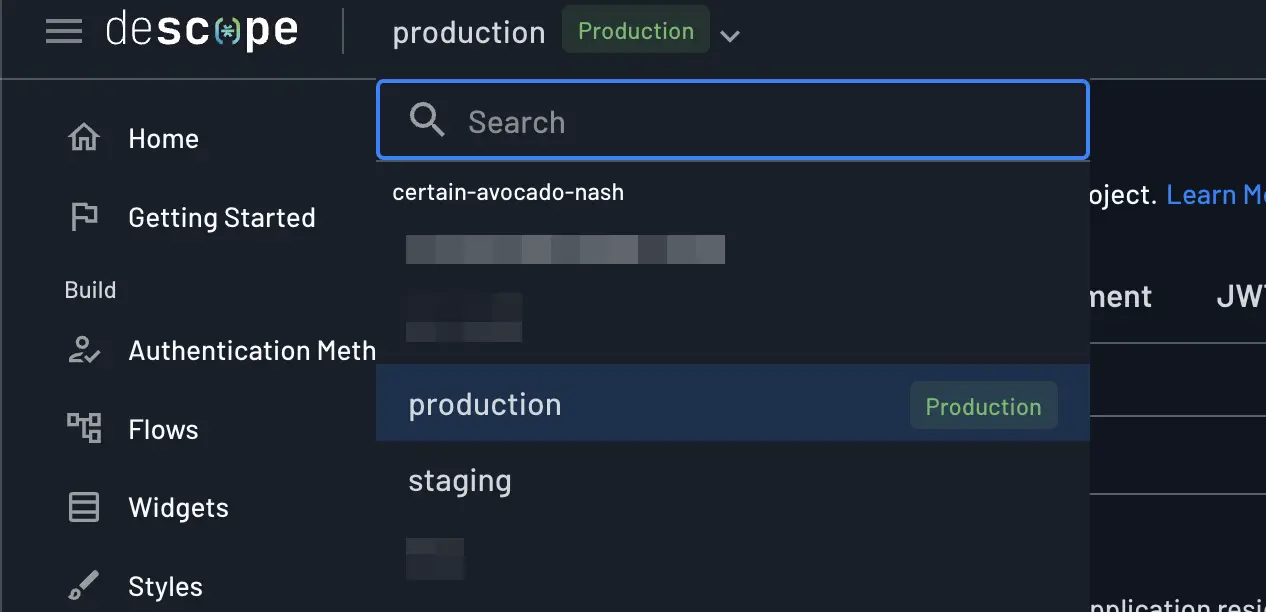Open Authentication Methods via its sidebar icon
This screenshot has width=1266, height=612.
tap(86, 351)
